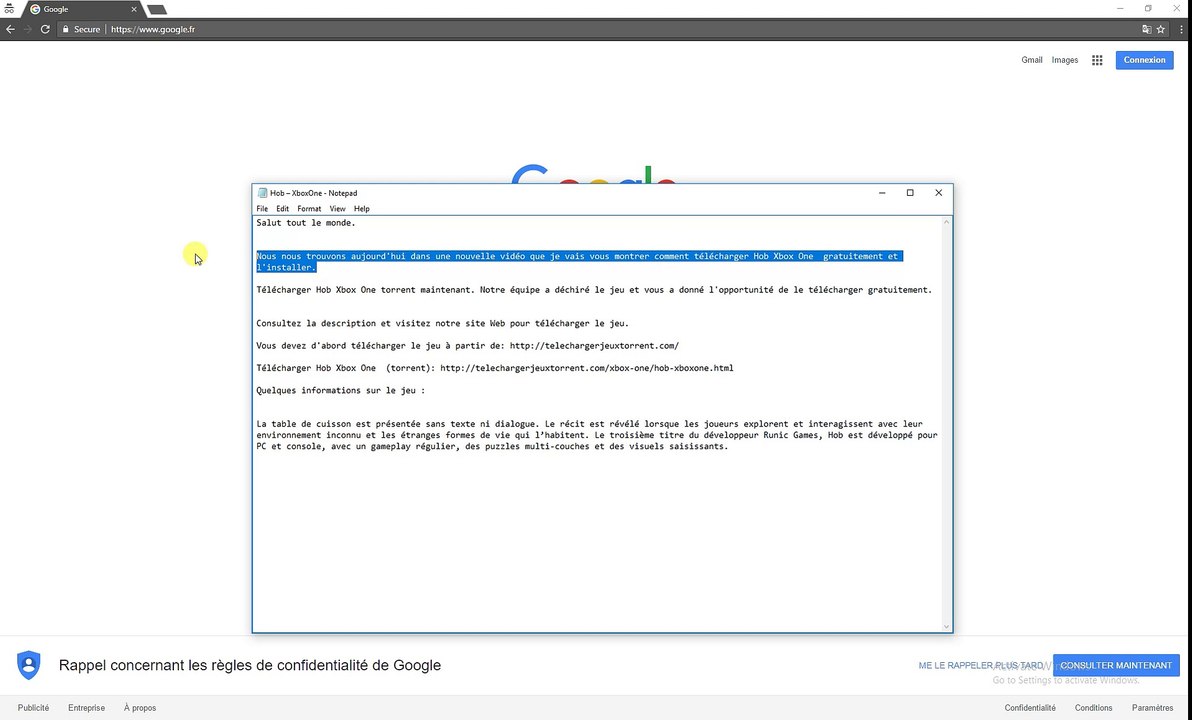Click the privacy shield icon
Image resolution: width=1192 pixels, height=720 pixels.
[29, 665]
